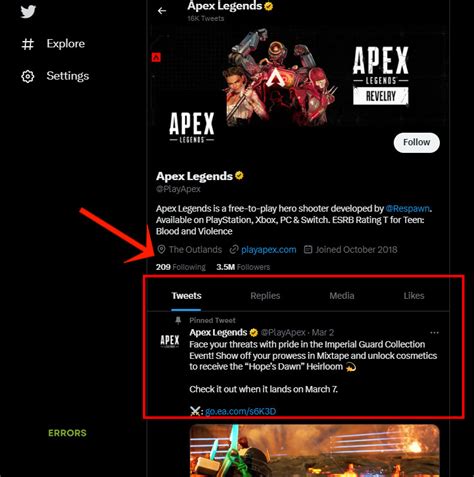This screenshot has width=474, height=477.
Task: Open the pinned tweet's image thumbnail
Action: pos(314,450)
